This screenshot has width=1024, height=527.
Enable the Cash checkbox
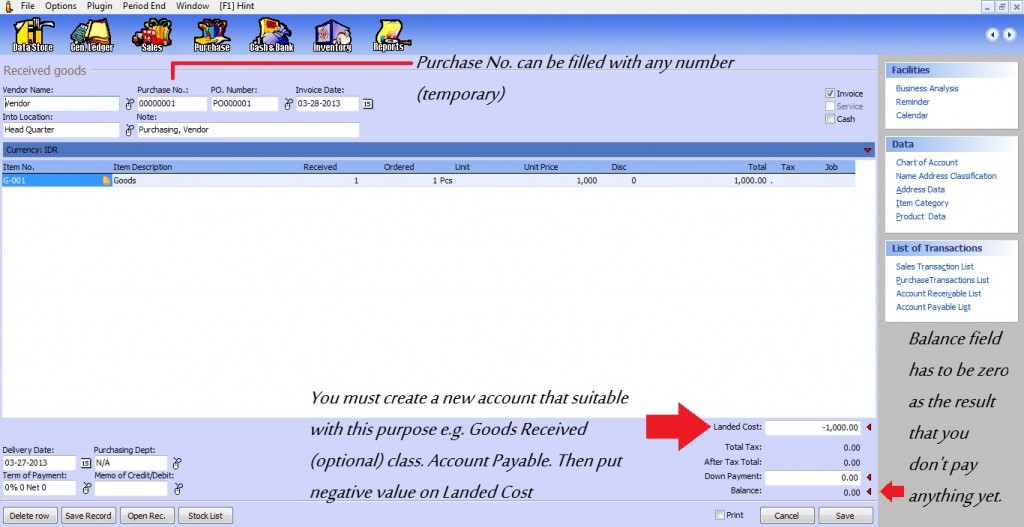(x=830, y=119)
